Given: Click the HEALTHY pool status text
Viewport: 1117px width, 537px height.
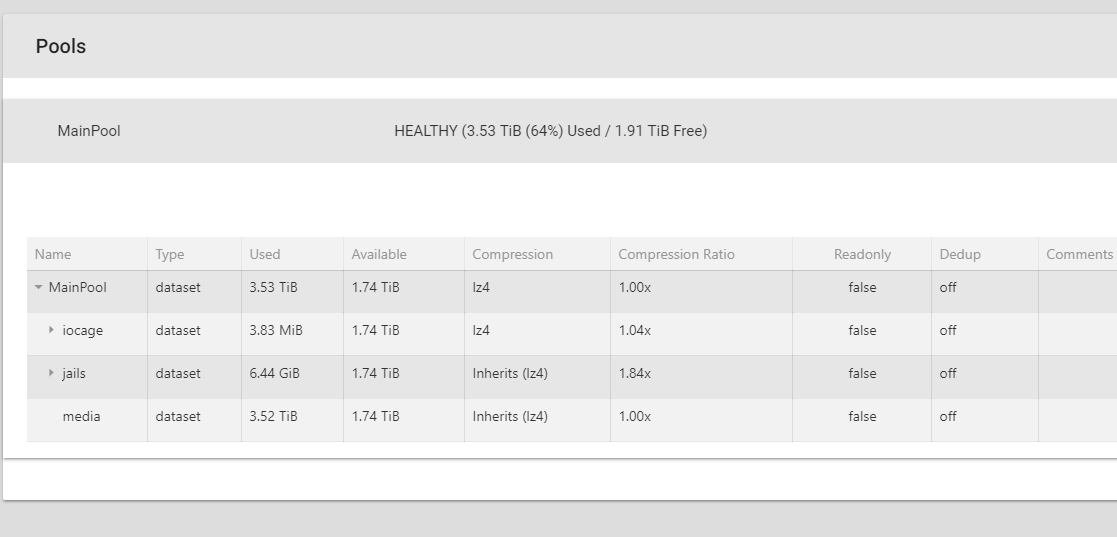Looking at the screenshot, I should coord(551,131).
